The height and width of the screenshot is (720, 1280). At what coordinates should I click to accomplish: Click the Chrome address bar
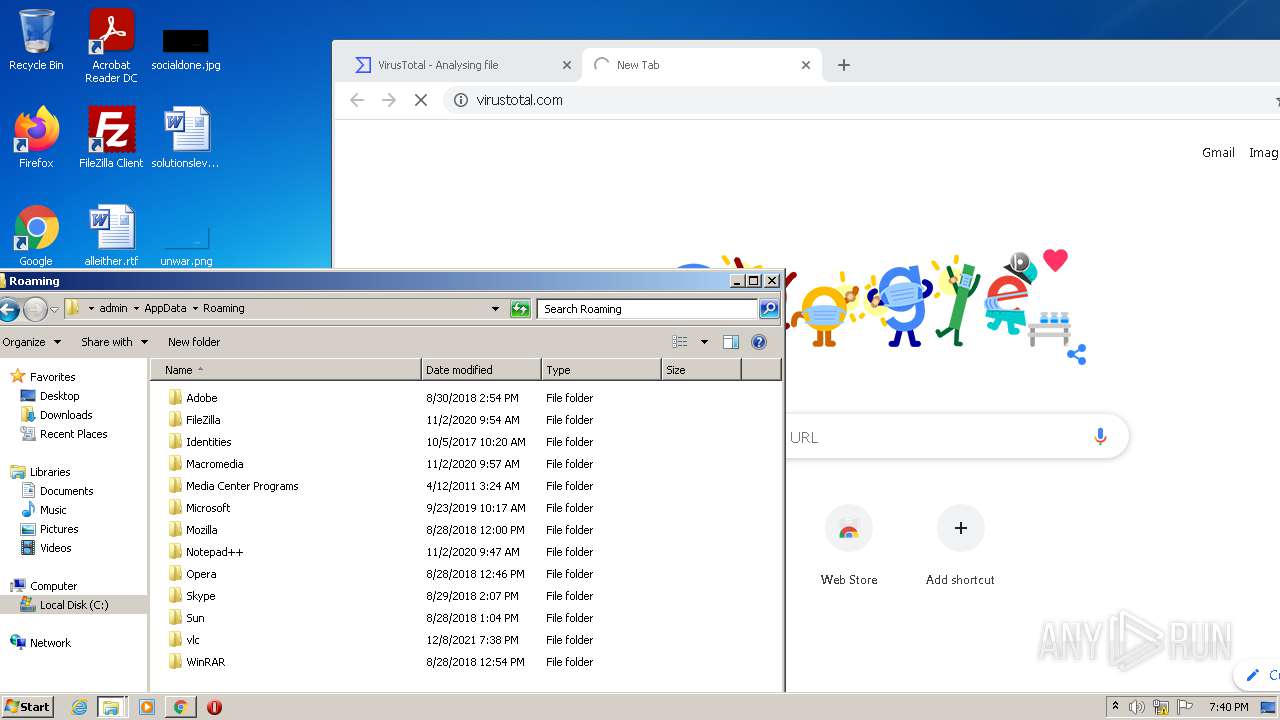tap(860, 100)
